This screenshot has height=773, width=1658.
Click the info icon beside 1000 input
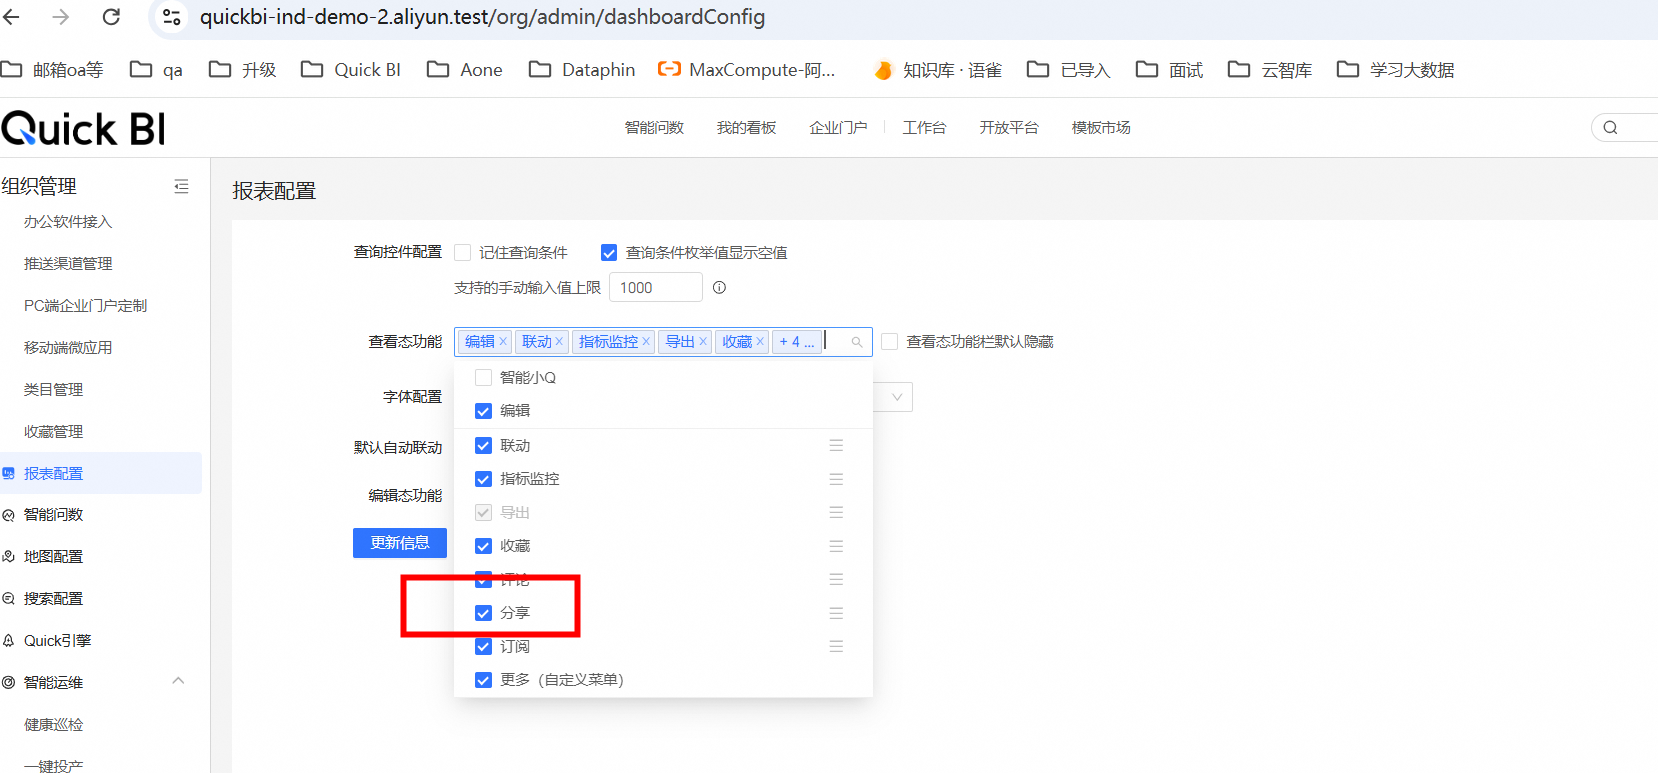tap(719, 288)
